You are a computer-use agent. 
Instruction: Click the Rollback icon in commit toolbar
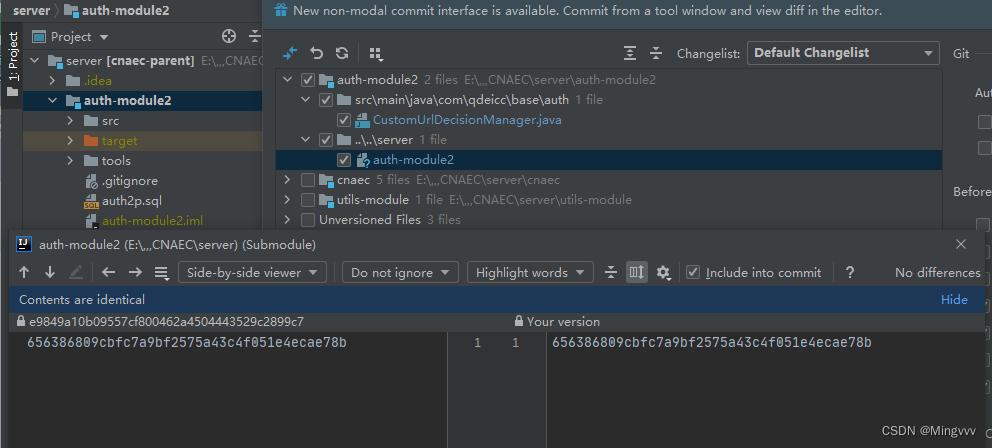coord(316,53)
